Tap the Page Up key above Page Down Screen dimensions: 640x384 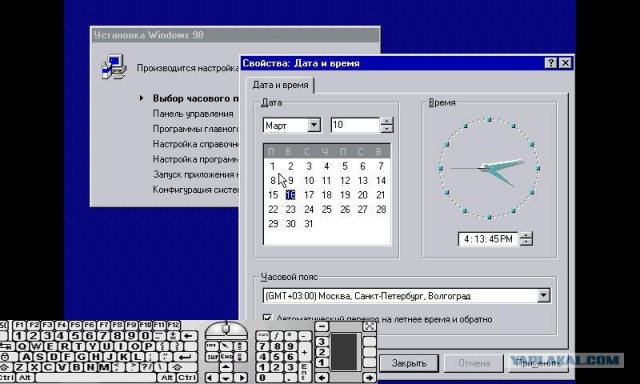(241, 346)
